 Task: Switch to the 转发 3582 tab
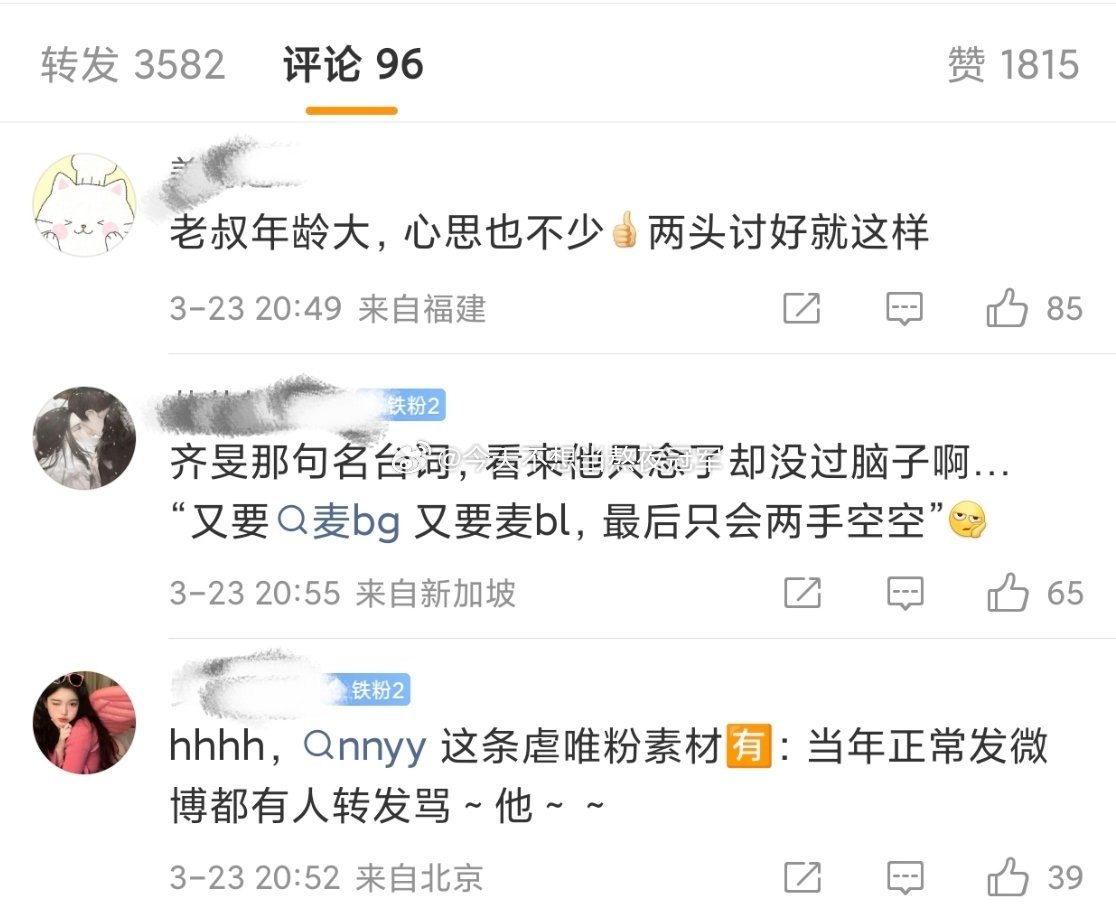(132, 64)
